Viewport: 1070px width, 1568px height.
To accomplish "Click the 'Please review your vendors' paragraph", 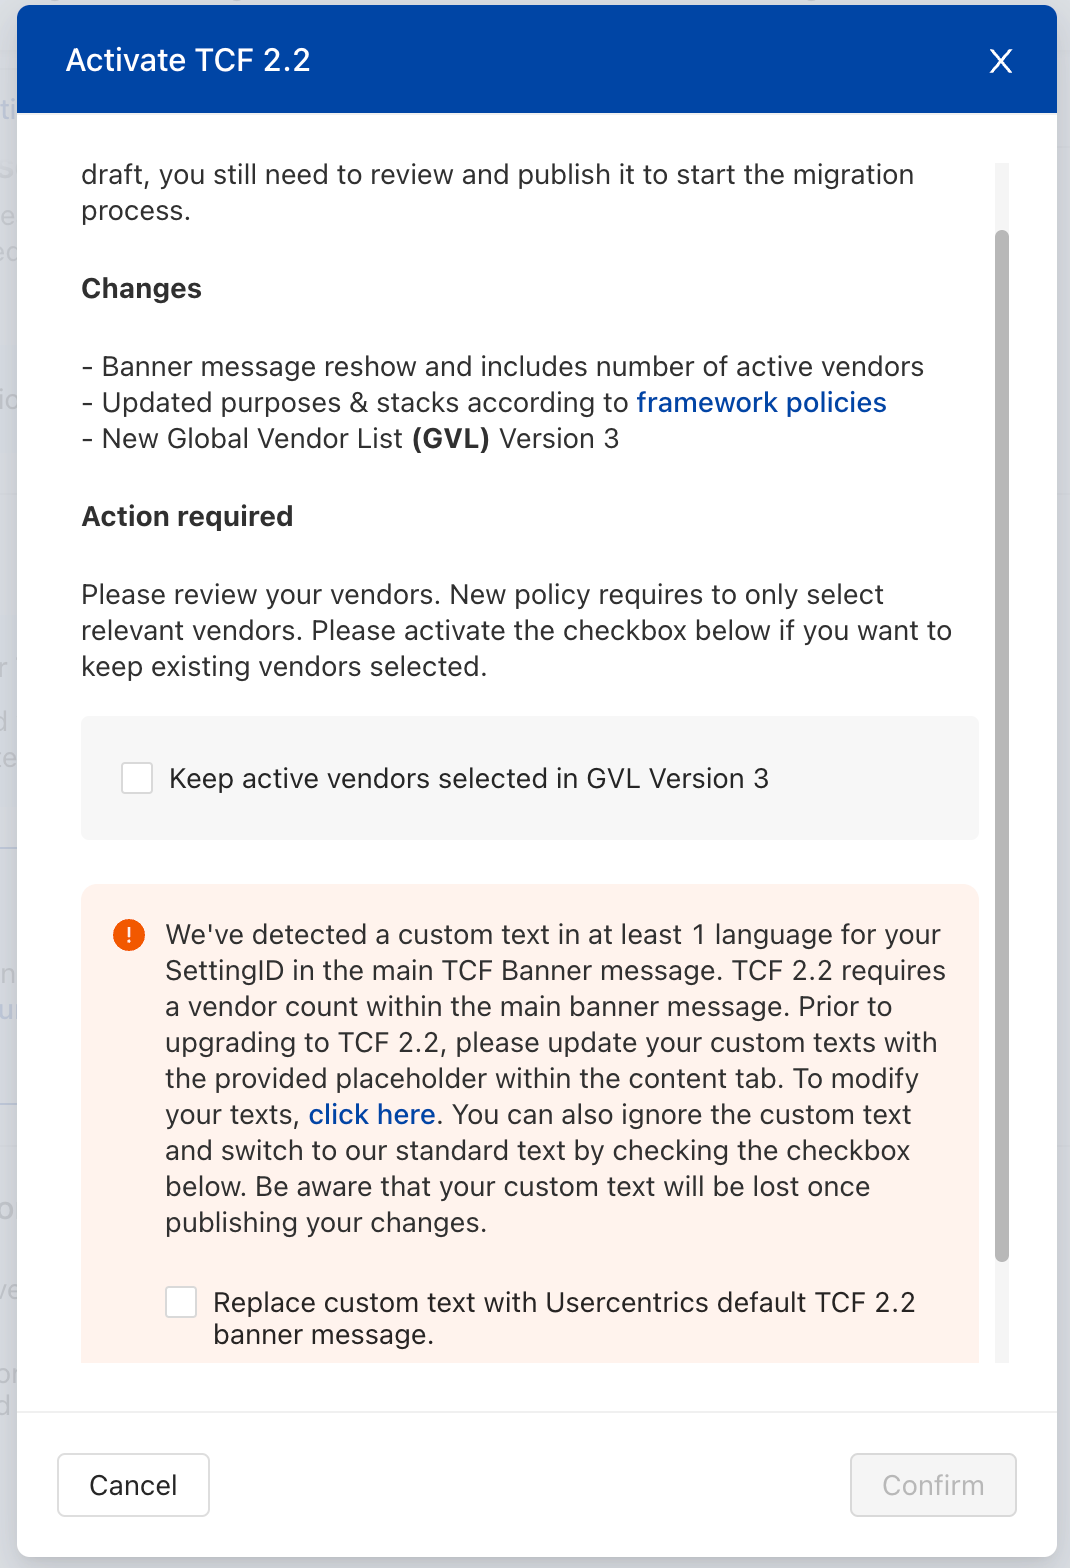I will click(516, 630).
